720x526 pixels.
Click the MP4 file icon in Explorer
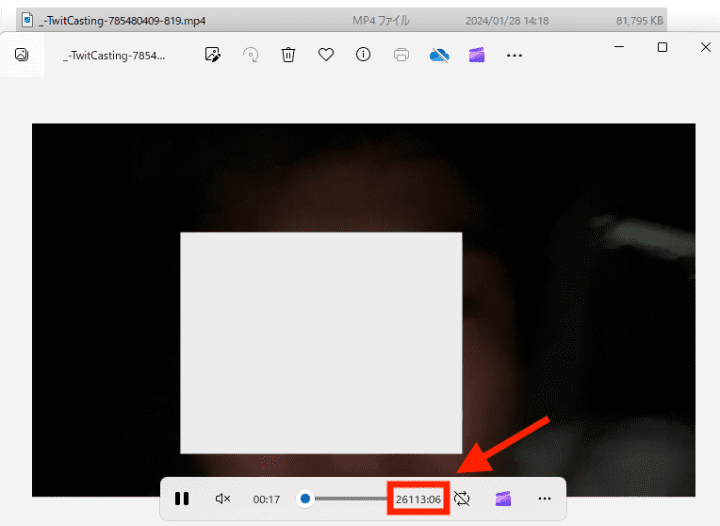click(28, 20)
